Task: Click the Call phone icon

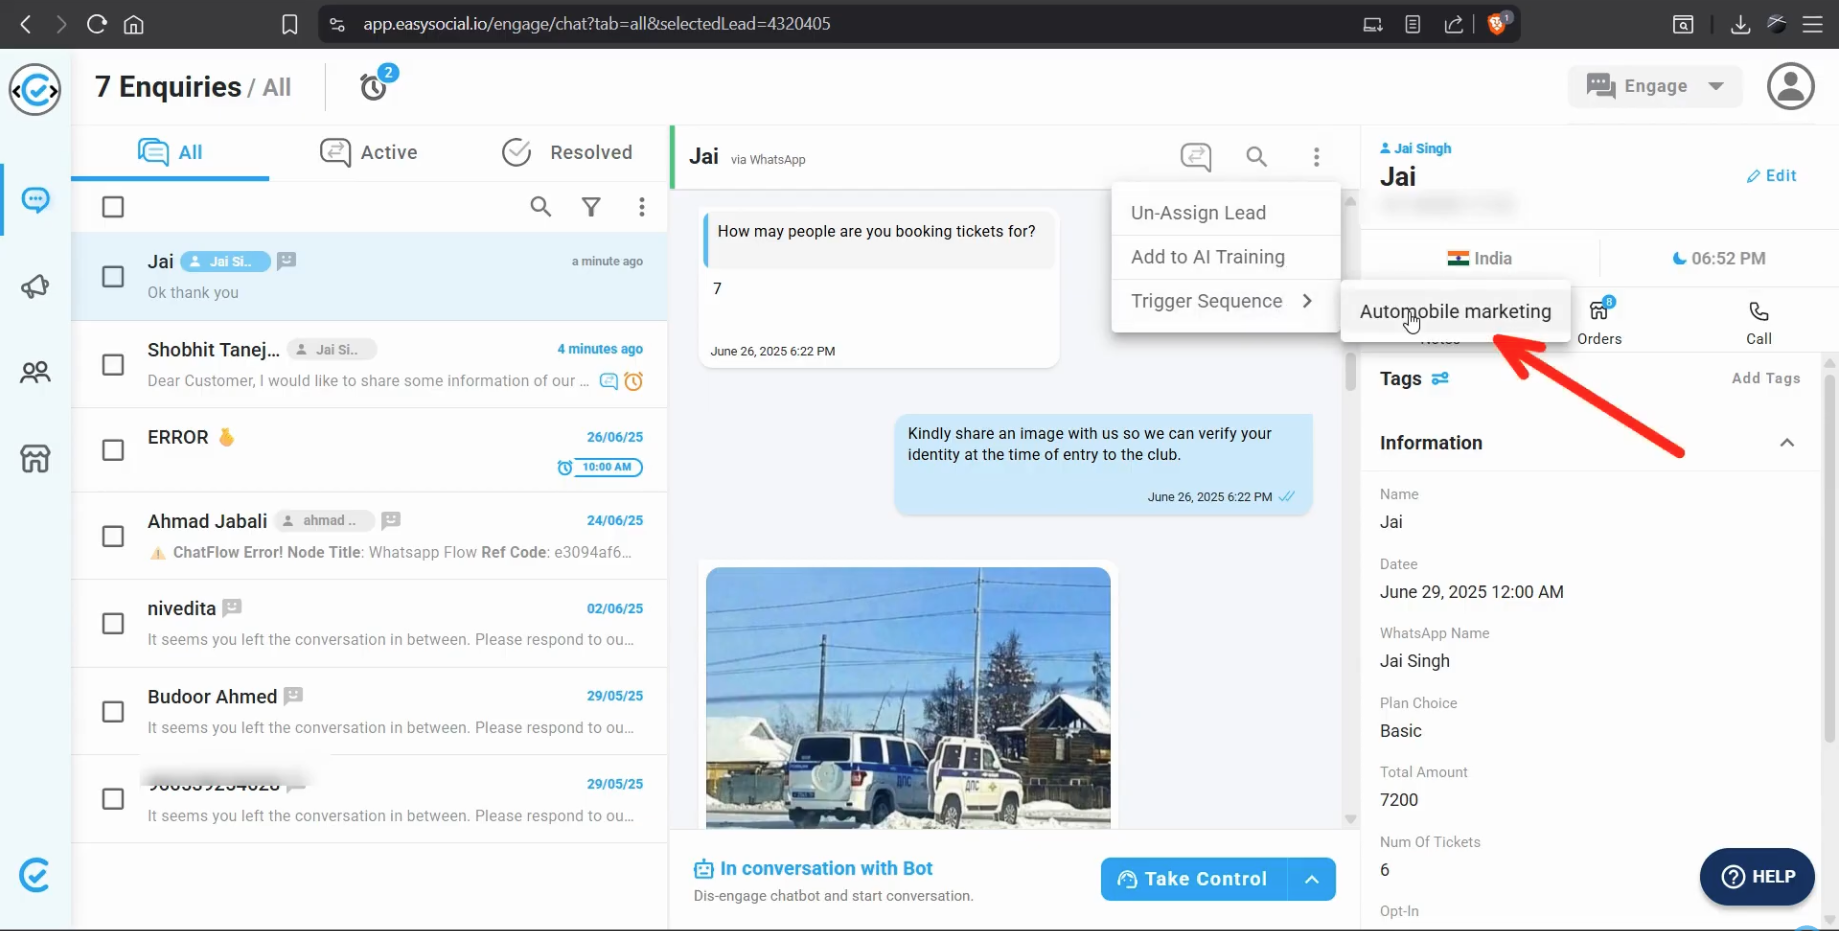Action: coord(1758,322)
